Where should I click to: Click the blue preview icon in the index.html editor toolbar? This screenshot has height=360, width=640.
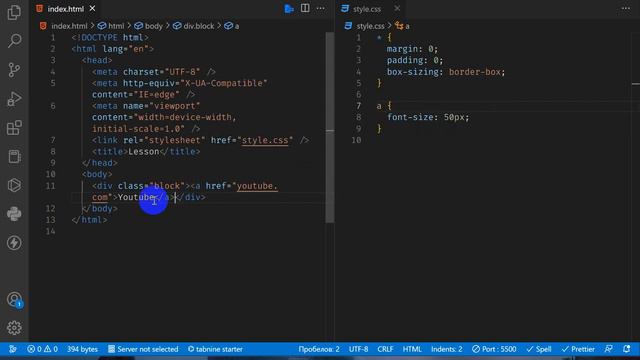[289, 9]
